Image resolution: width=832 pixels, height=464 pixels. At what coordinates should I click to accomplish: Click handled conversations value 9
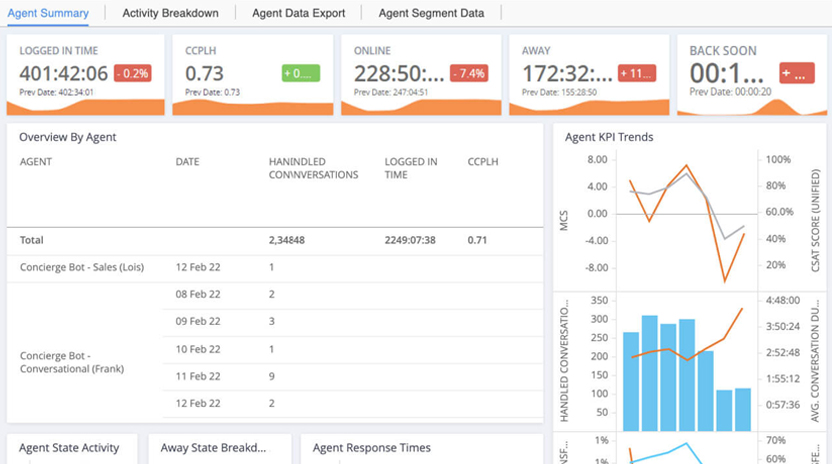pos(272,376)
